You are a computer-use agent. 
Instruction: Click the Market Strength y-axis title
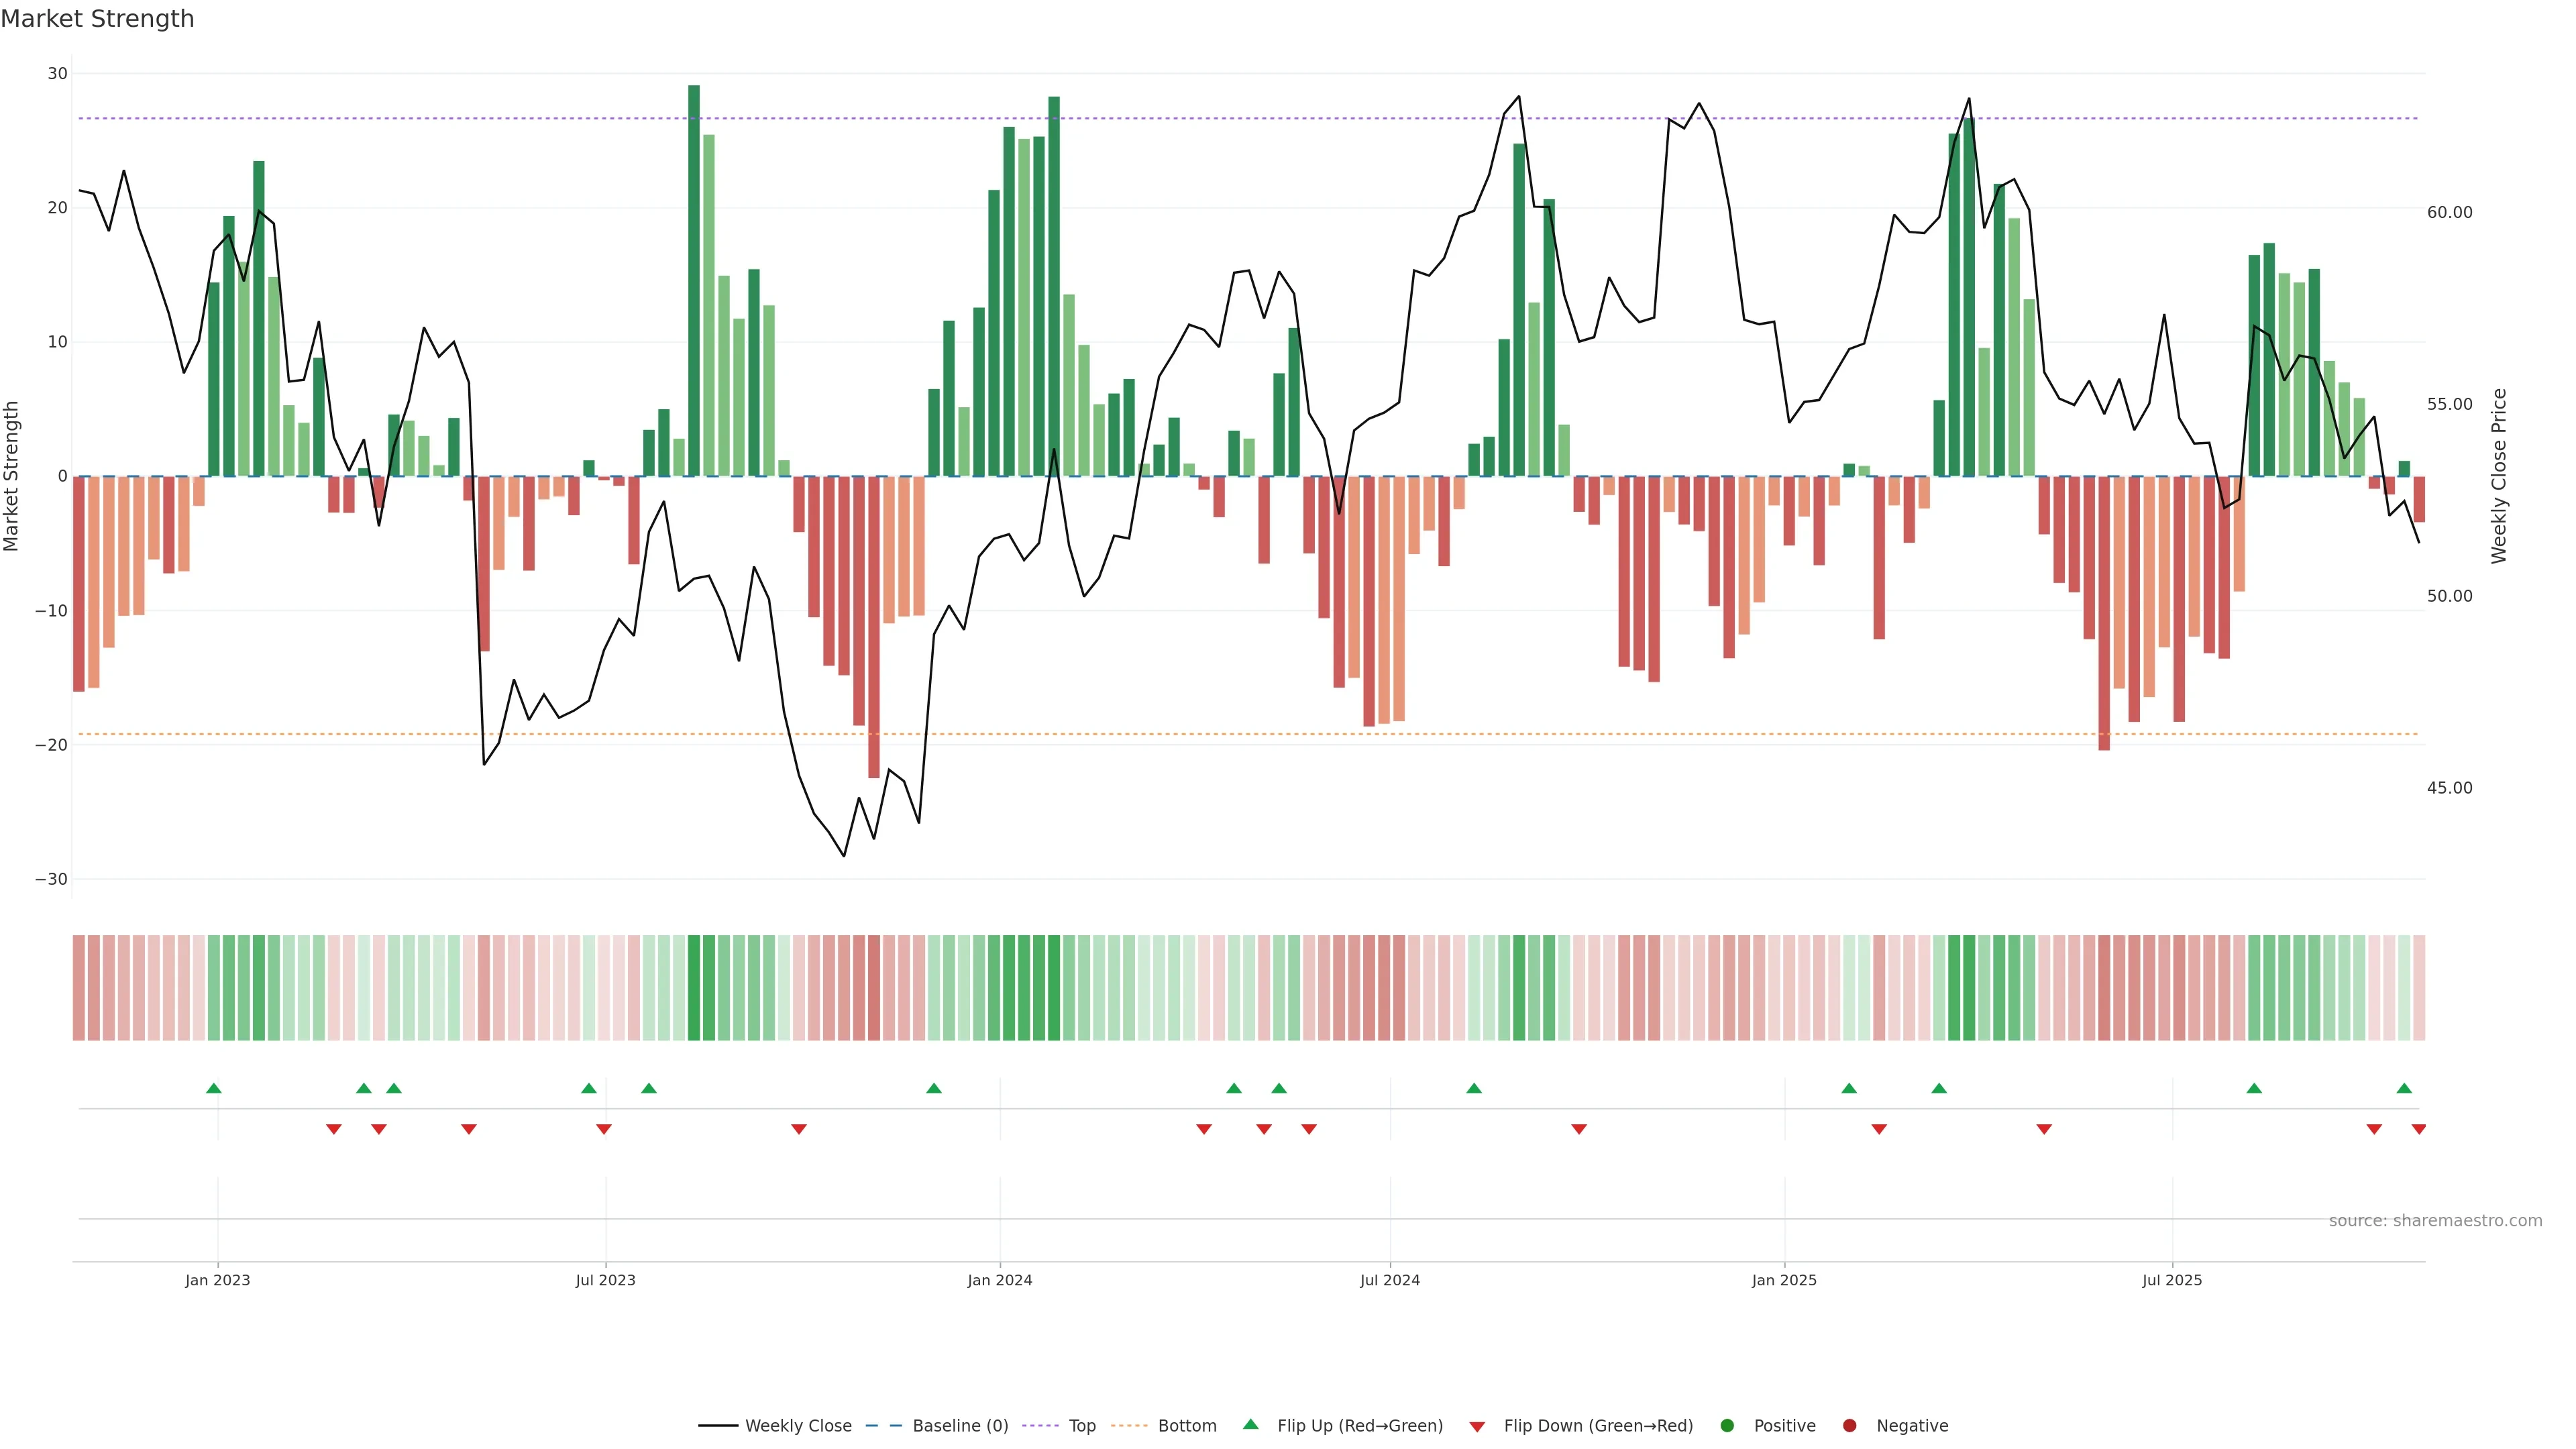(12, 476)
